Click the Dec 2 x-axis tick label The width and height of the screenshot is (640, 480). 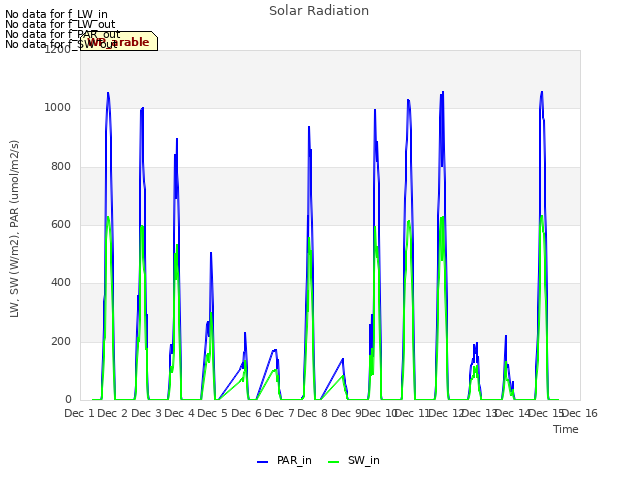[113, 413]
